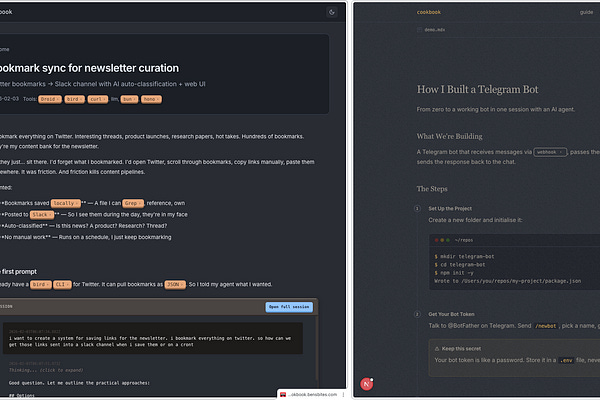
Task: Click 'Set Up the Project' step title
Action: [x=450, y=209]
